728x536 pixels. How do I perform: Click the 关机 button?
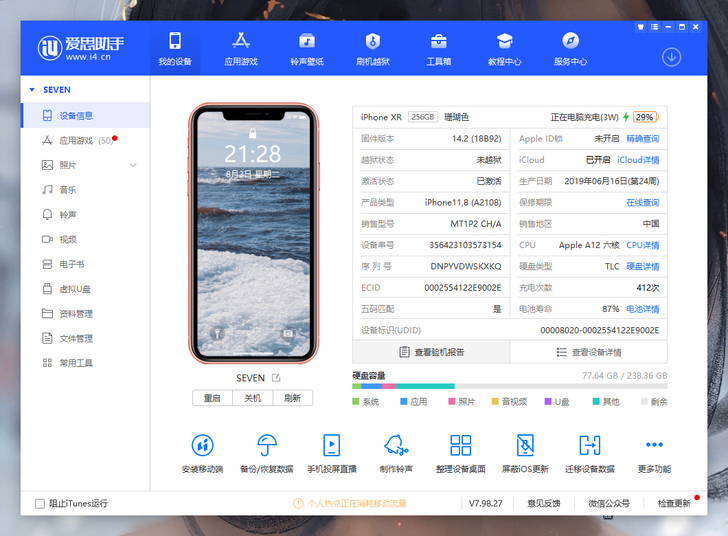253,398
